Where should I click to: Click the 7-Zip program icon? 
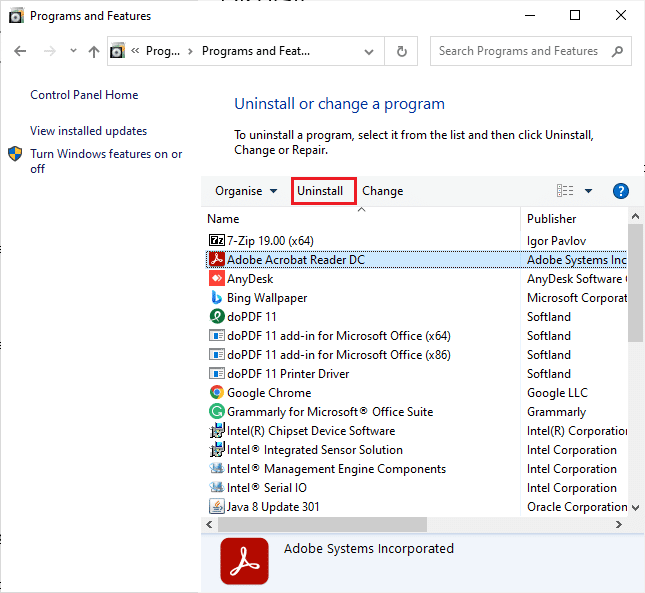click(x=217, y=241)
